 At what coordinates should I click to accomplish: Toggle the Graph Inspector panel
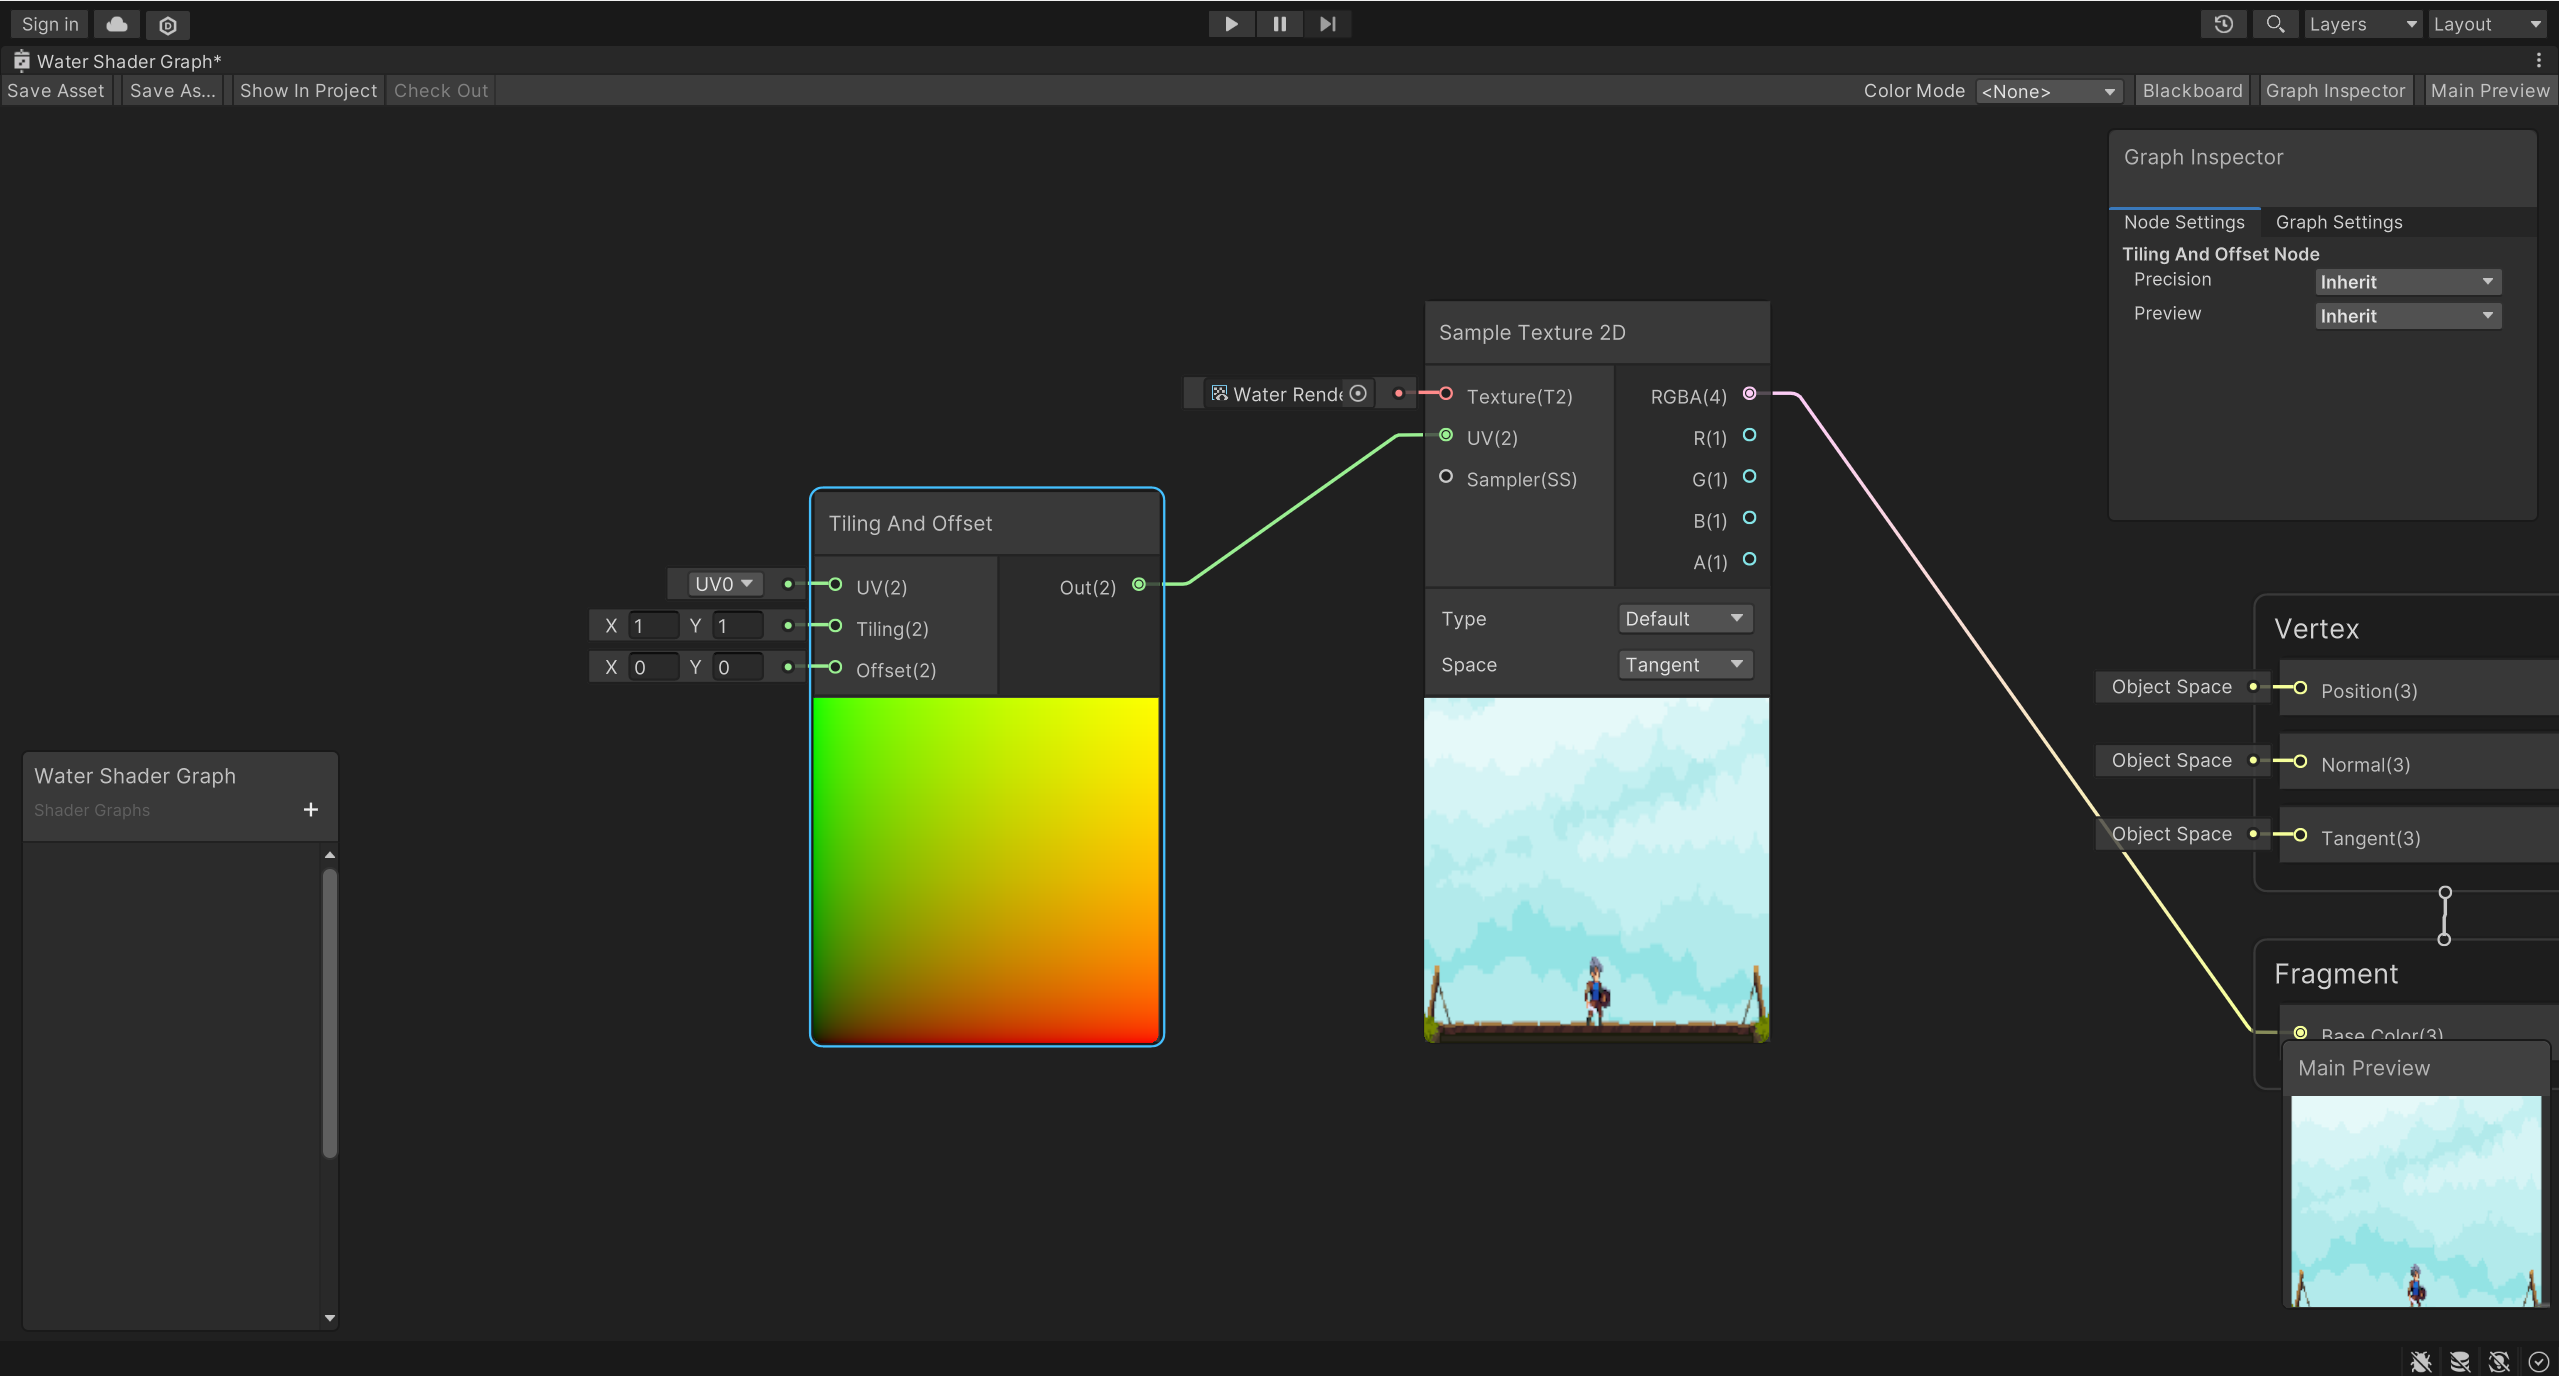coord(2335,91)
